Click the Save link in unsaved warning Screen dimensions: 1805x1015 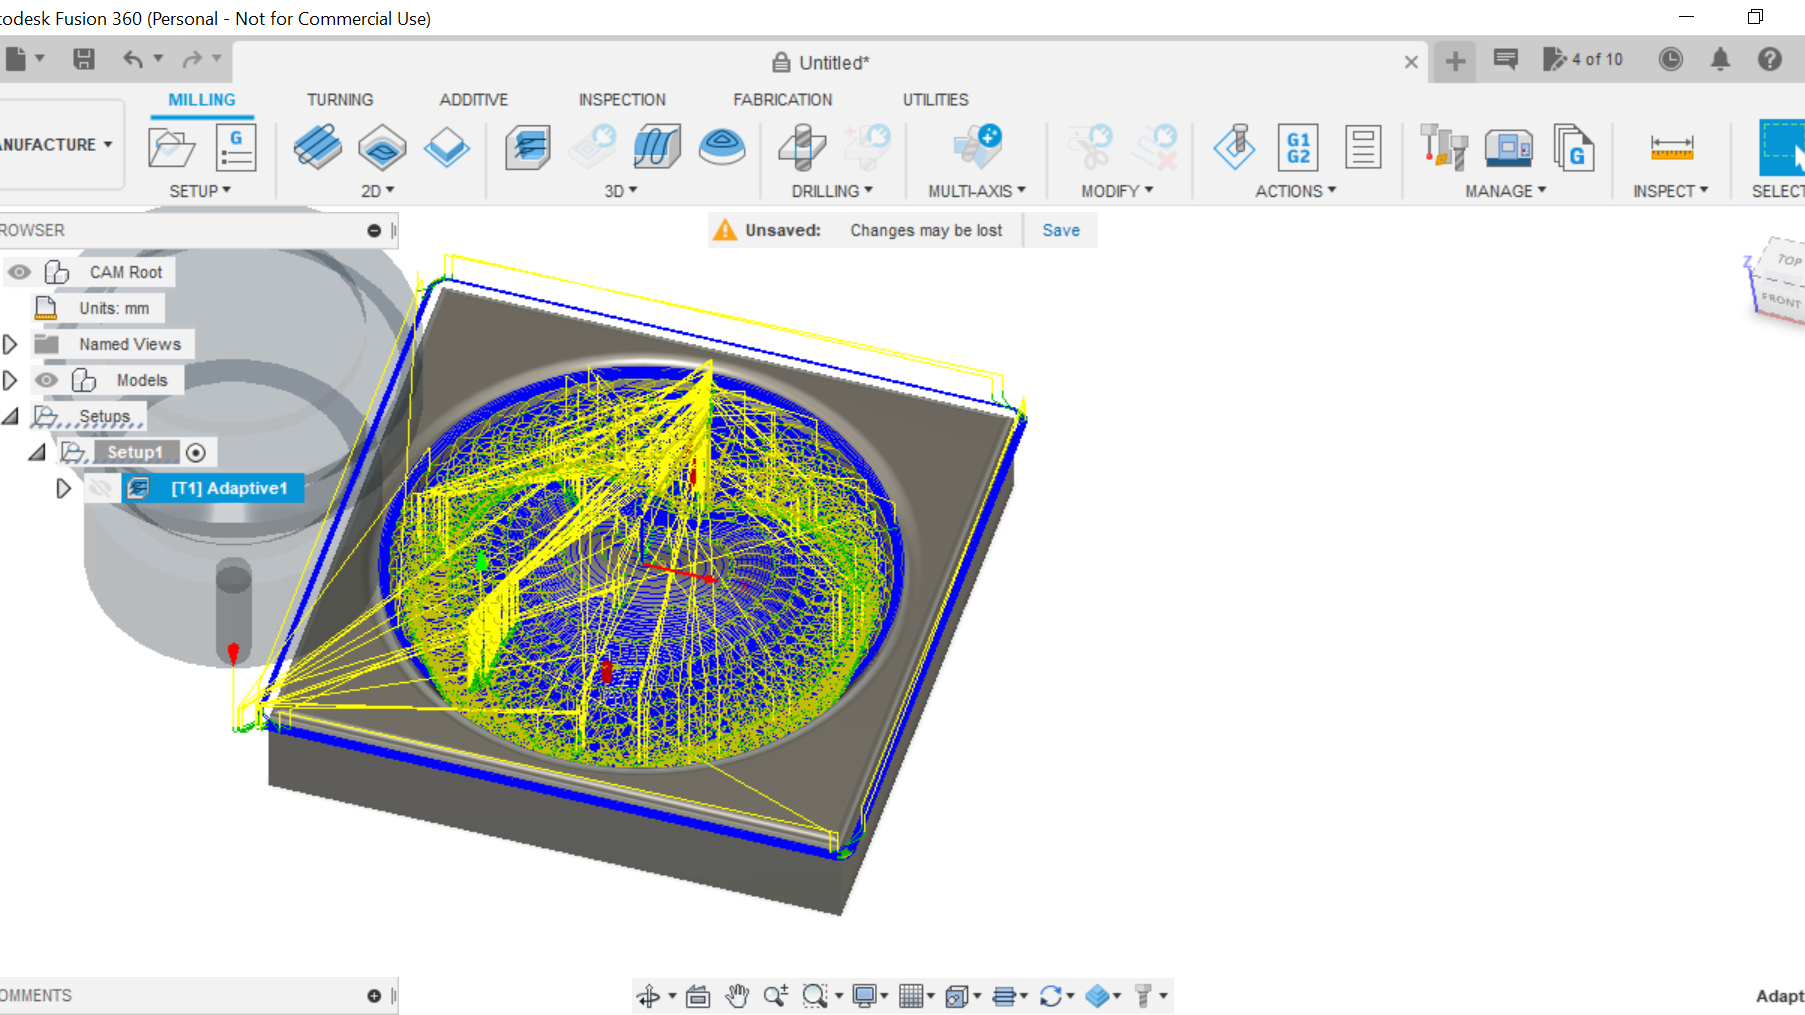1061,231
